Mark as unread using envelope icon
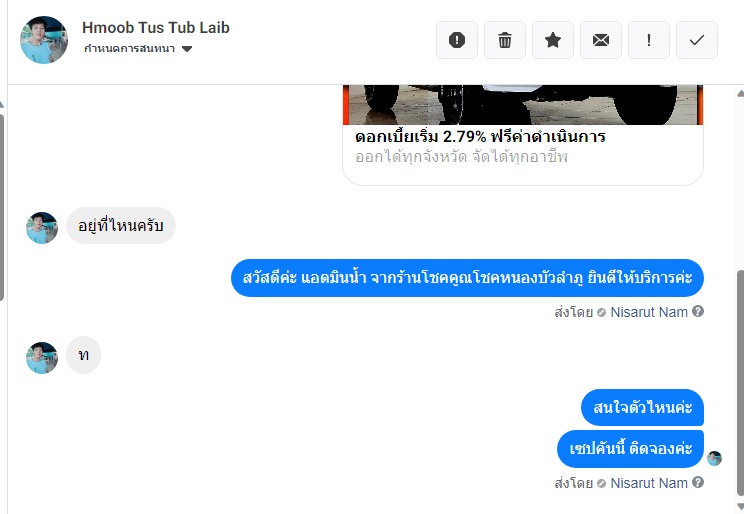 601,40
